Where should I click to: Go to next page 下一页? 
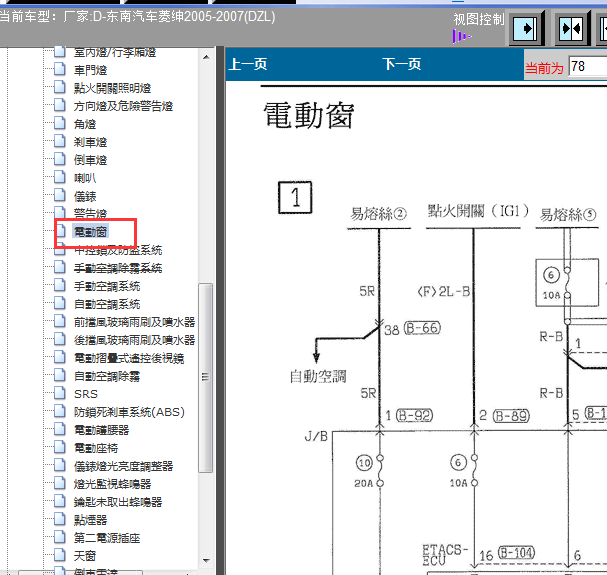tap(402, 64)
